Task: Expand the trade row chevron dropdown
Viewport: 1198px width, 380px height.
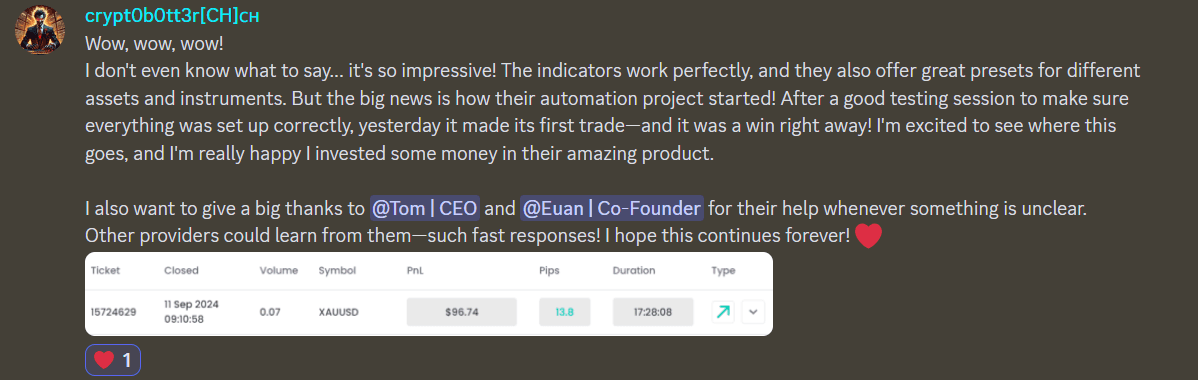Action: (753, 312)
